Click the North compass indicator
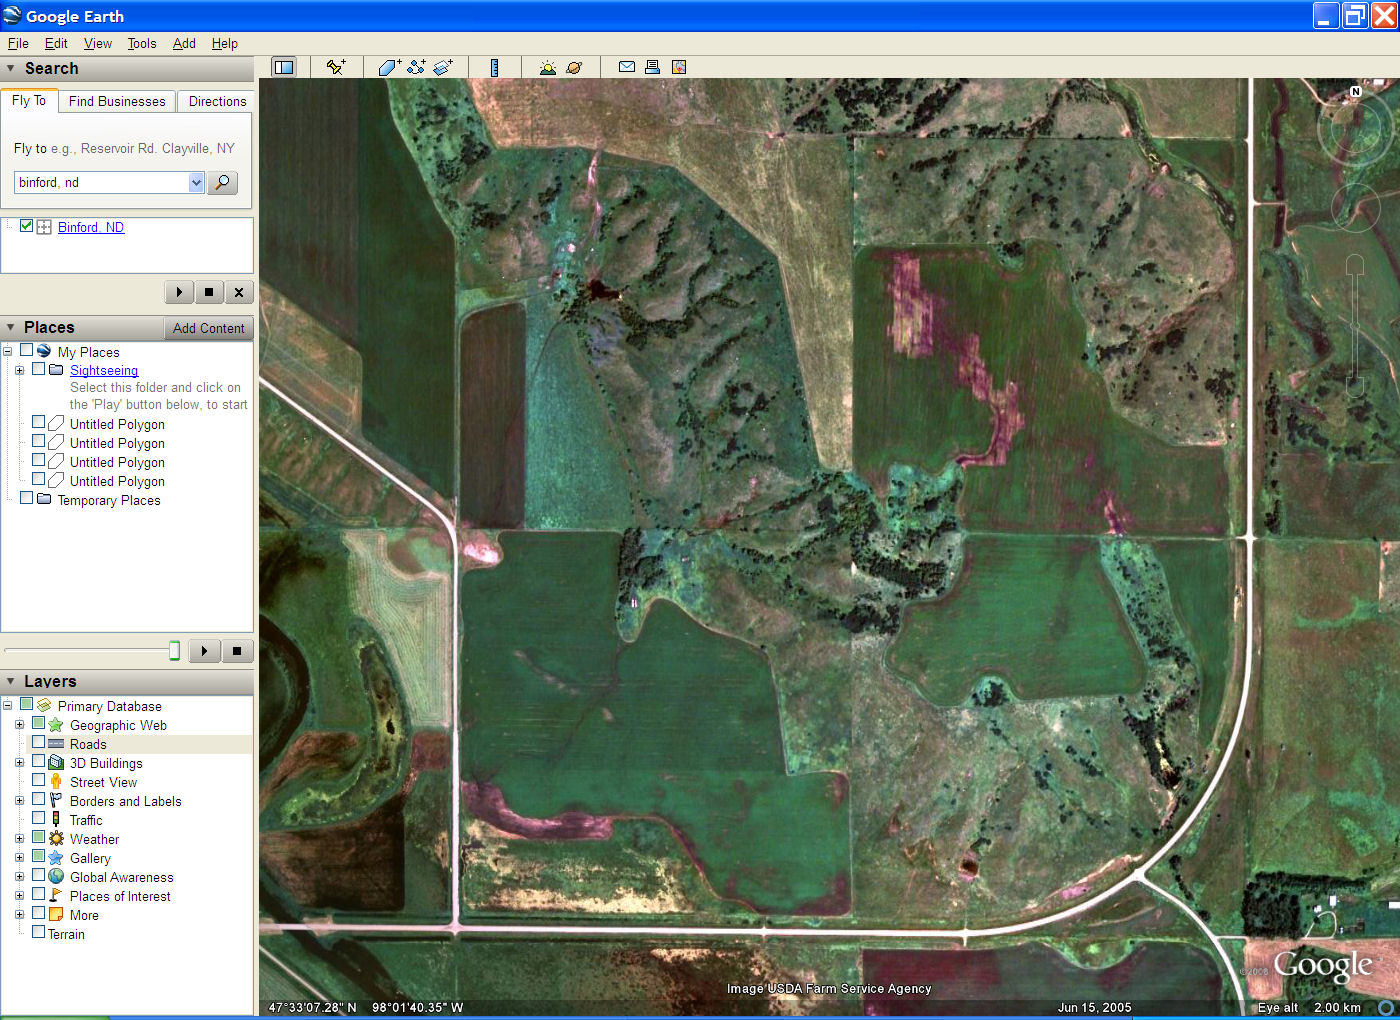 click(1356, 91)
